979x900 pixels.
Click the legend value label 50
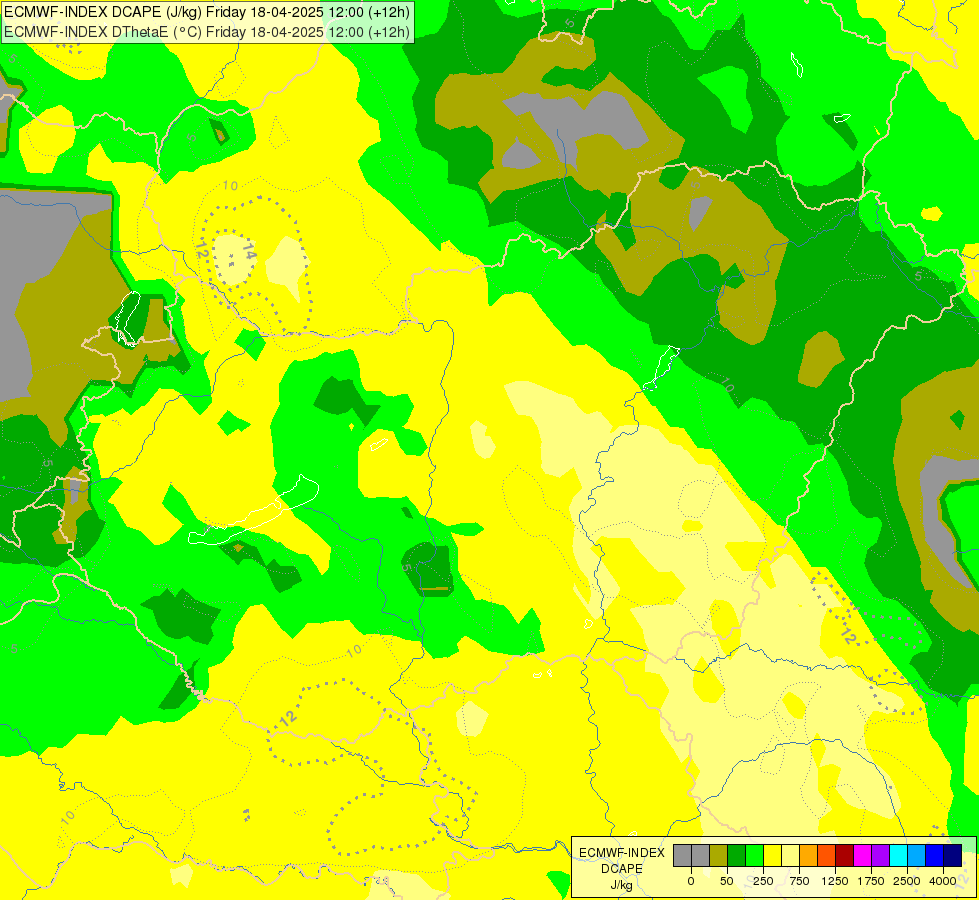[x=727, y=881]
